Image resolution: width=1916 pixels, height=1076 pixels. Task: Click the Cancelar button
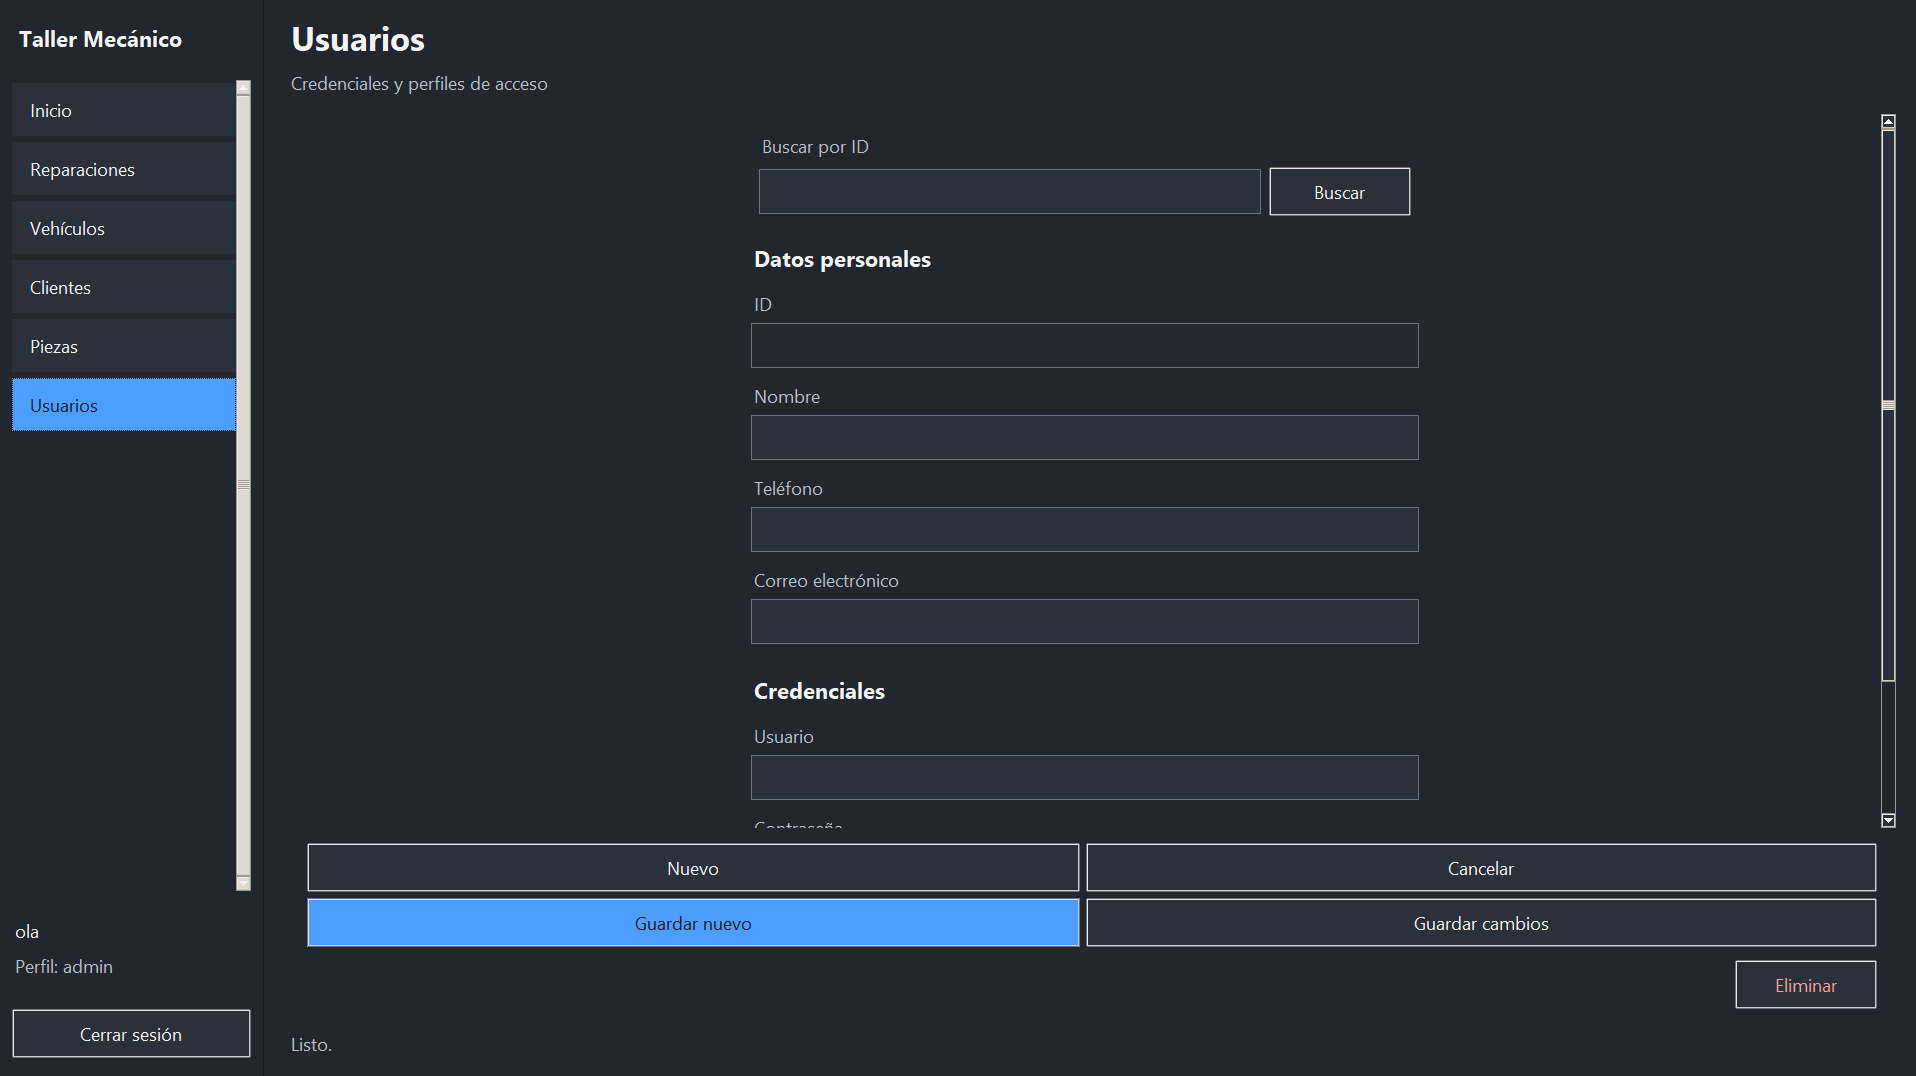(x=1481, y=868)
